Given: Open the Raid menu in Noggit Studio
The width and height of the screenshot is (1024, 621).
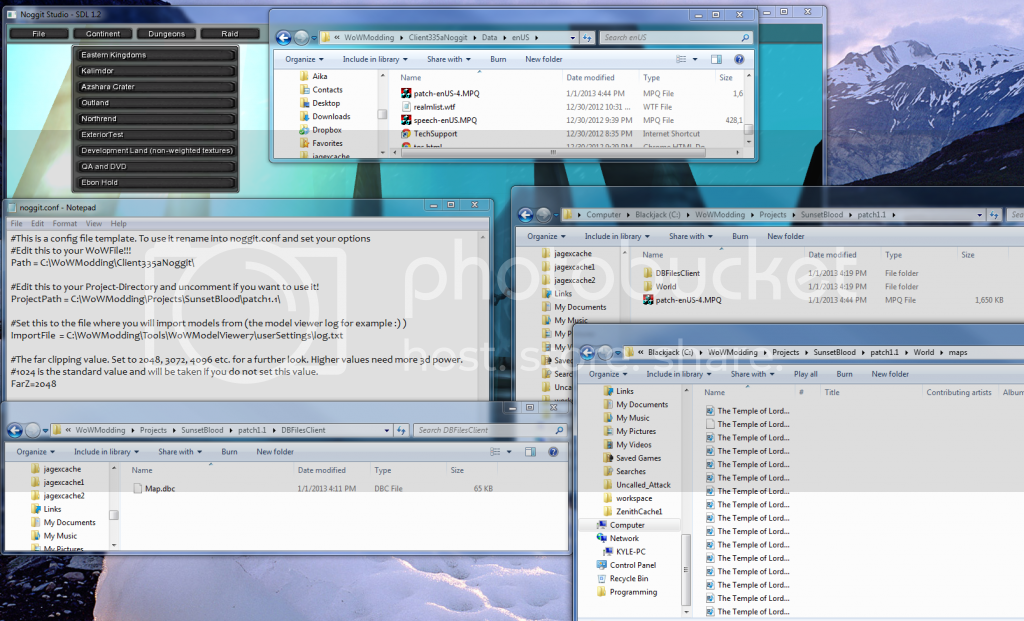Looking at the screenshot, I should coord(229,33).
